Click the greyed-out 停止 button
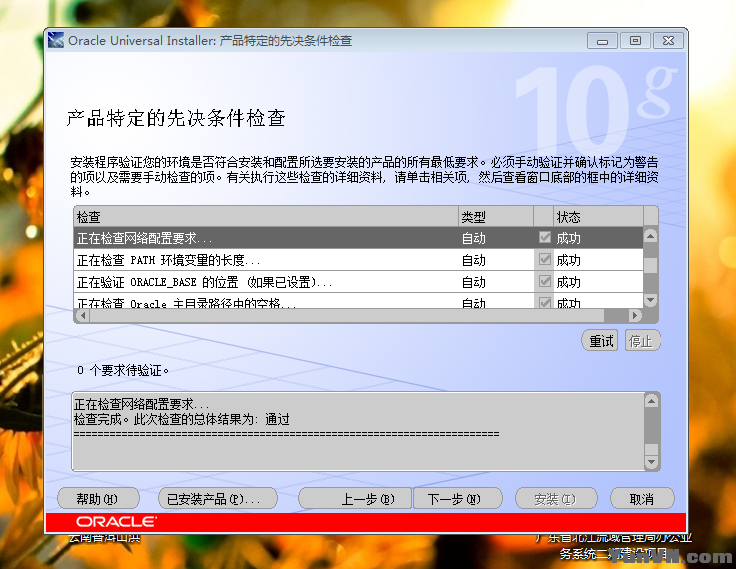Image resolution: width=736 pixels, height=569 pixels. 642,341
